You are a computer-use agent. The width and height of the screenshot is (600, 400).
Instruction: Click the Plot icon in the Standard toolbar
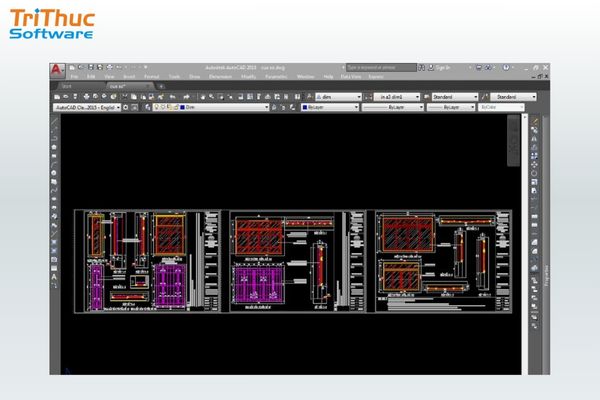tap(86, 97)
